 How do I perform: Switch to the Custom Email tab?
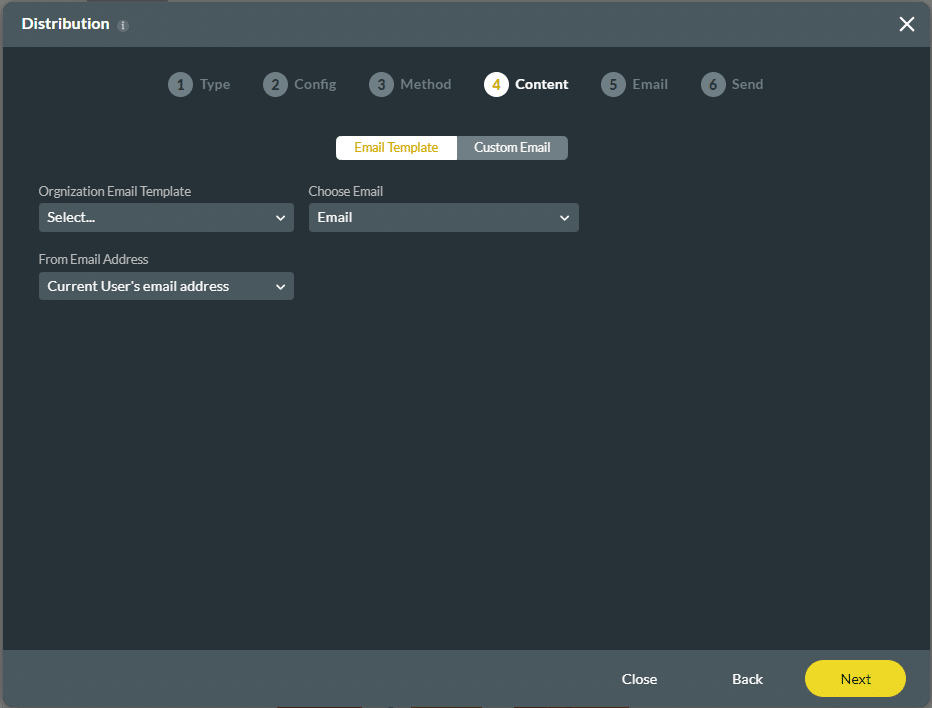tap(512, 147)
